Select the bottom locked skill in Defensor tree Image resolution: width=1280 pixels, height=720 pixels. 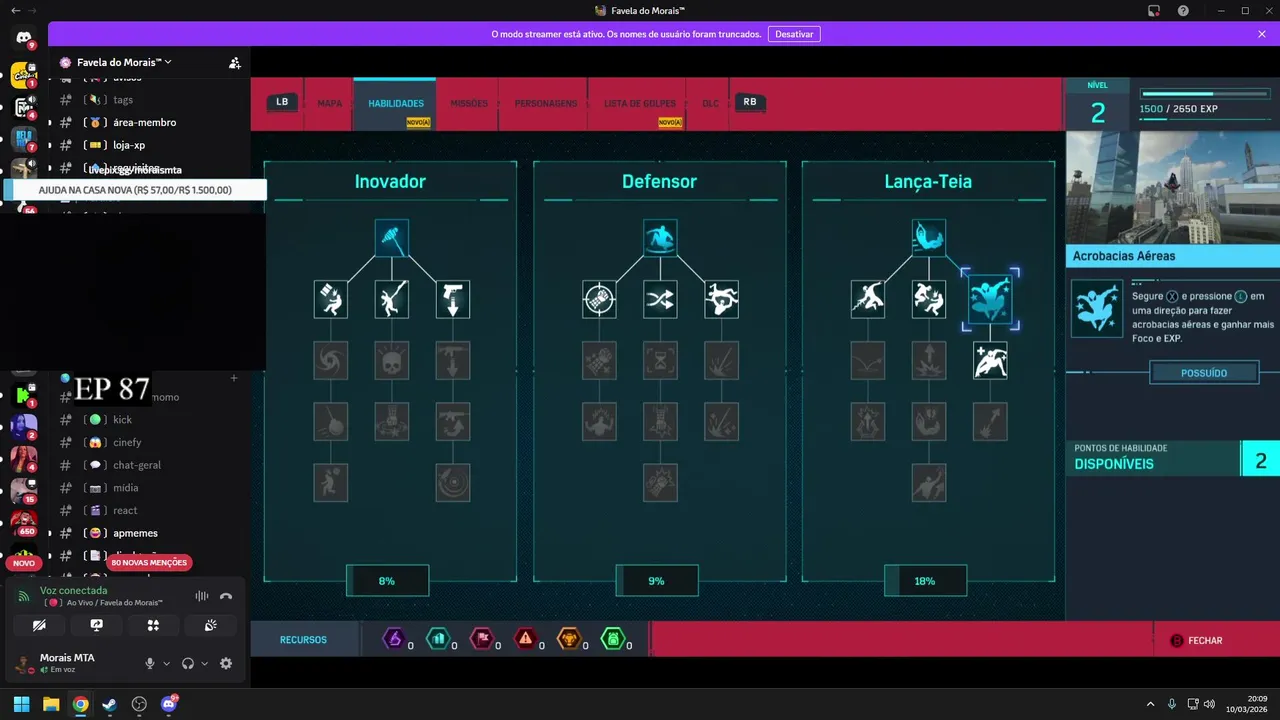point(660,483)
